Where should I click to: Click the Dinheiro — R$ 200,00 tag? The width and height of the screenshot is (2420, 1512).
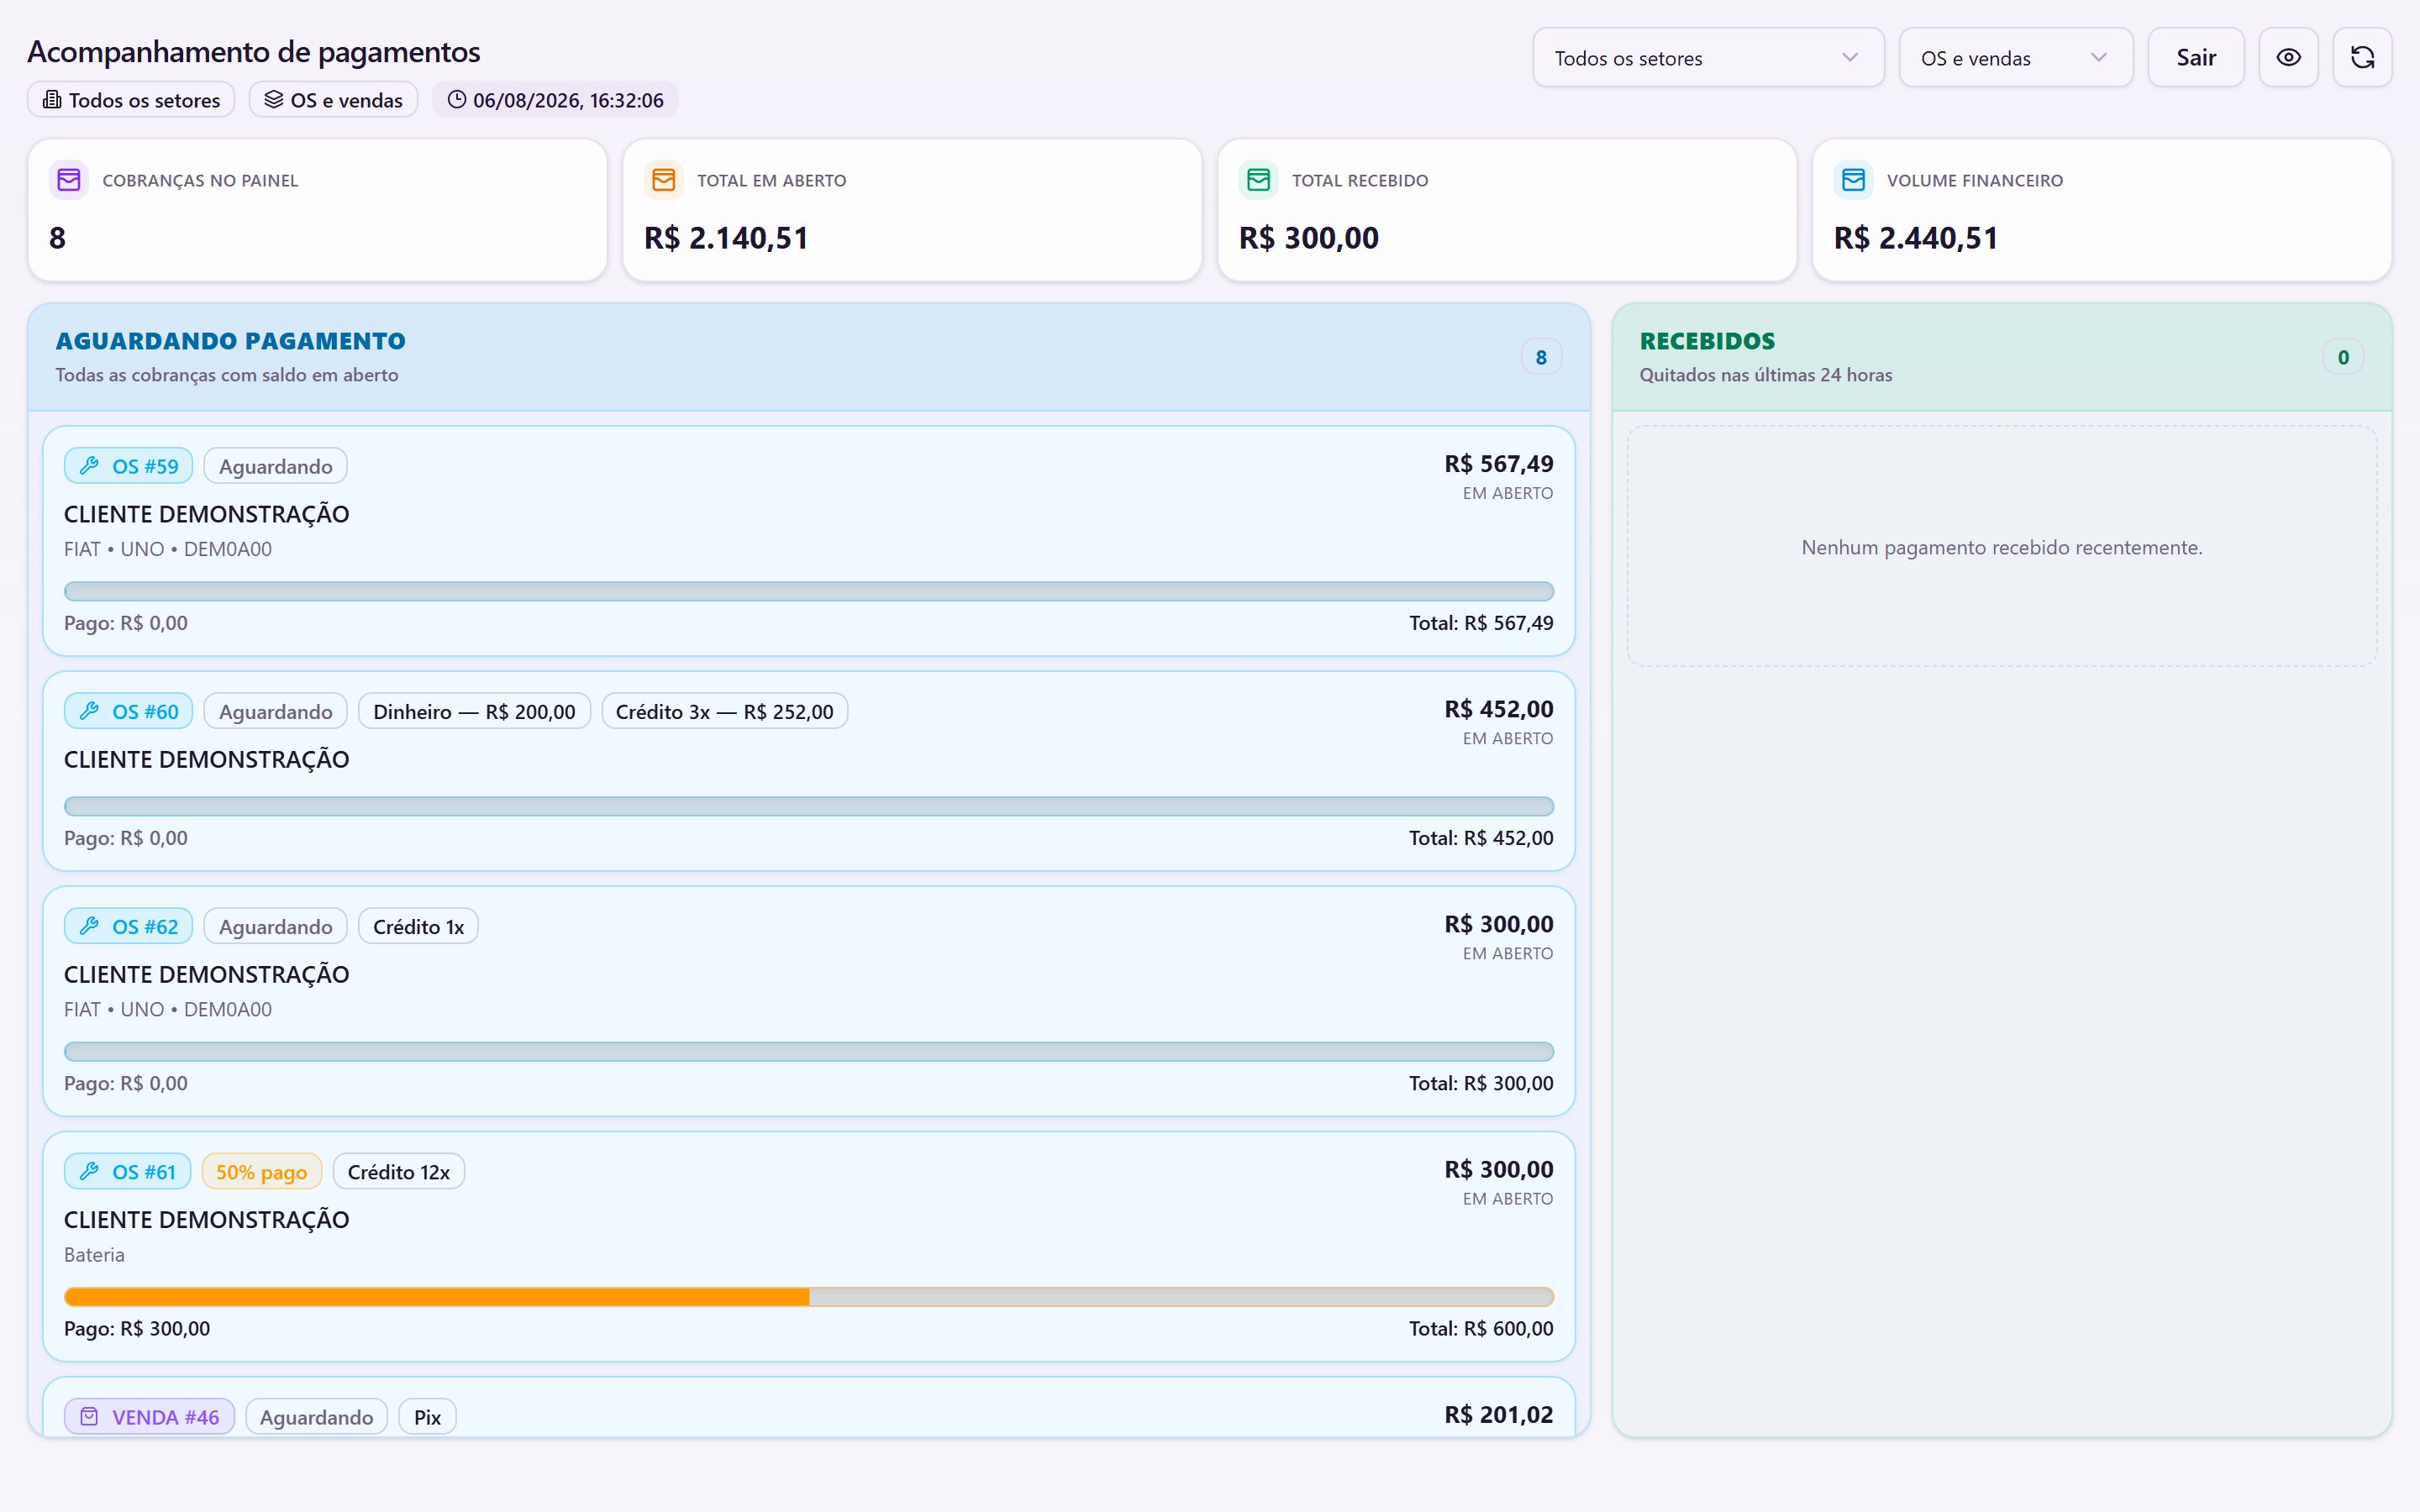click(474, 711)
